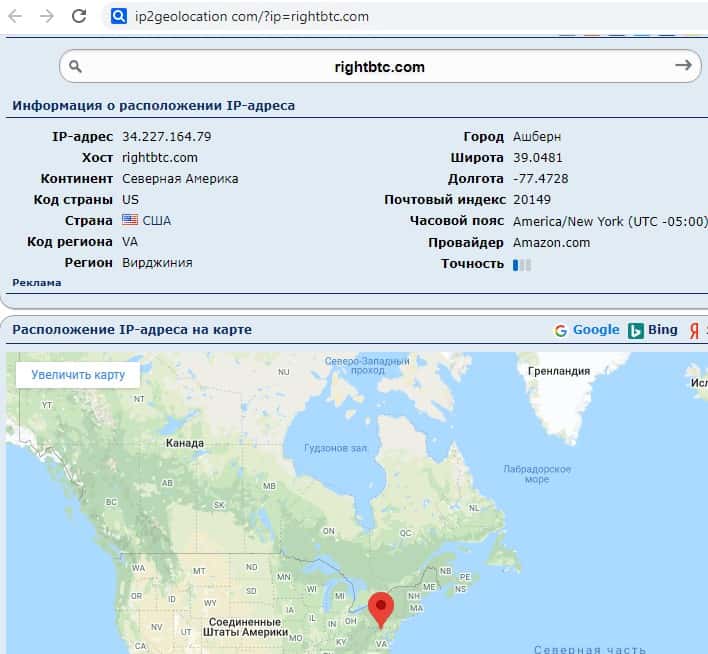Viewport: 708px width, 654px height.
Task: Click the Yandex Я icon above the map
Action: click(x=694, y=331)
